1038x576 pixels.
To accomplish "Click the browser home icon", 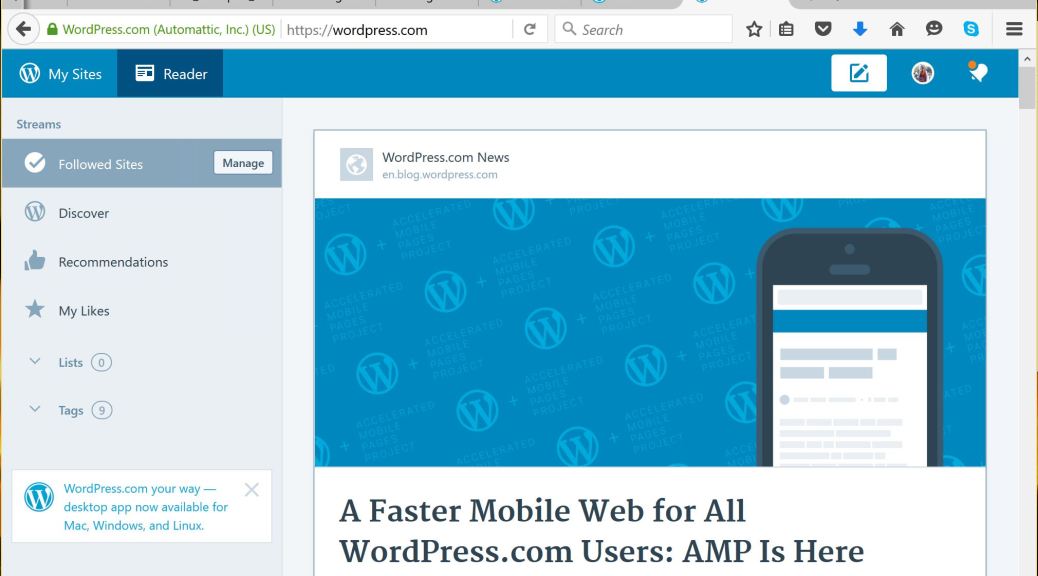I will coord(896,29).
